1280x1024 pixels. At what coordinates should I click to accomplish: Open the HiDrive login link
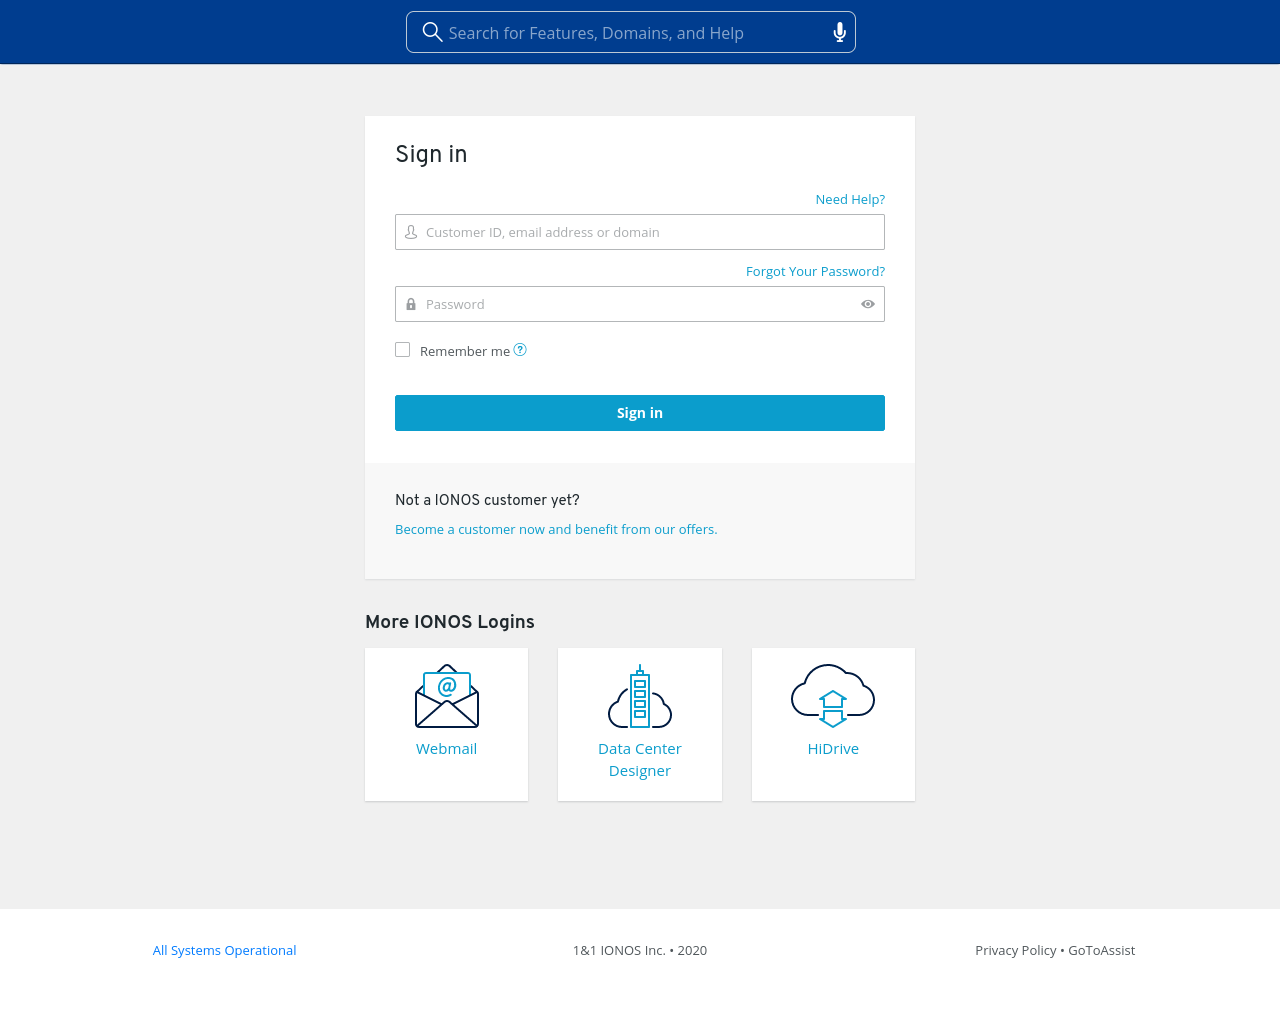pyautogui.click(x=833, y=749)
